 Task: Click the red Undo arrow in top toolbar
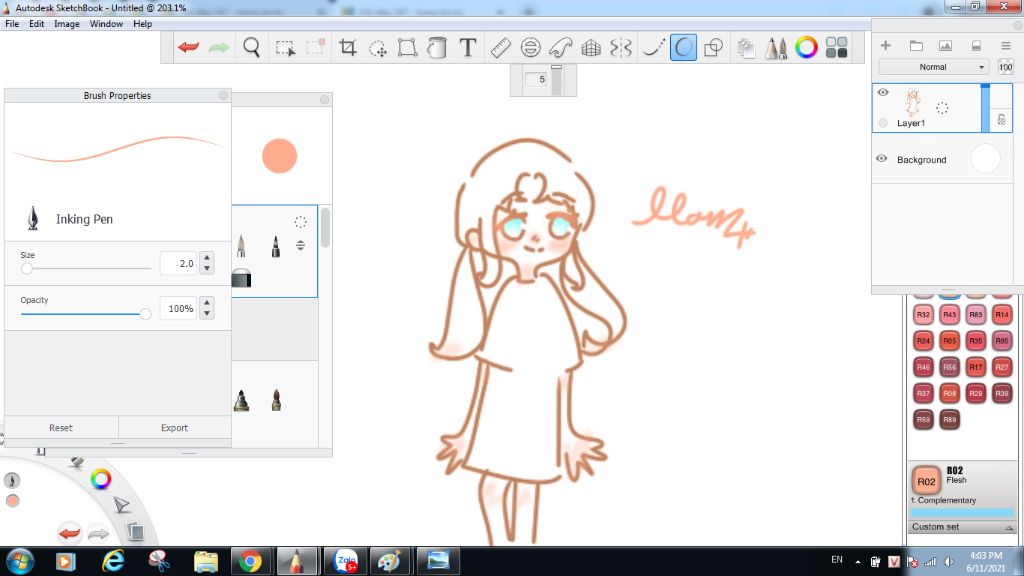(189, 47)
